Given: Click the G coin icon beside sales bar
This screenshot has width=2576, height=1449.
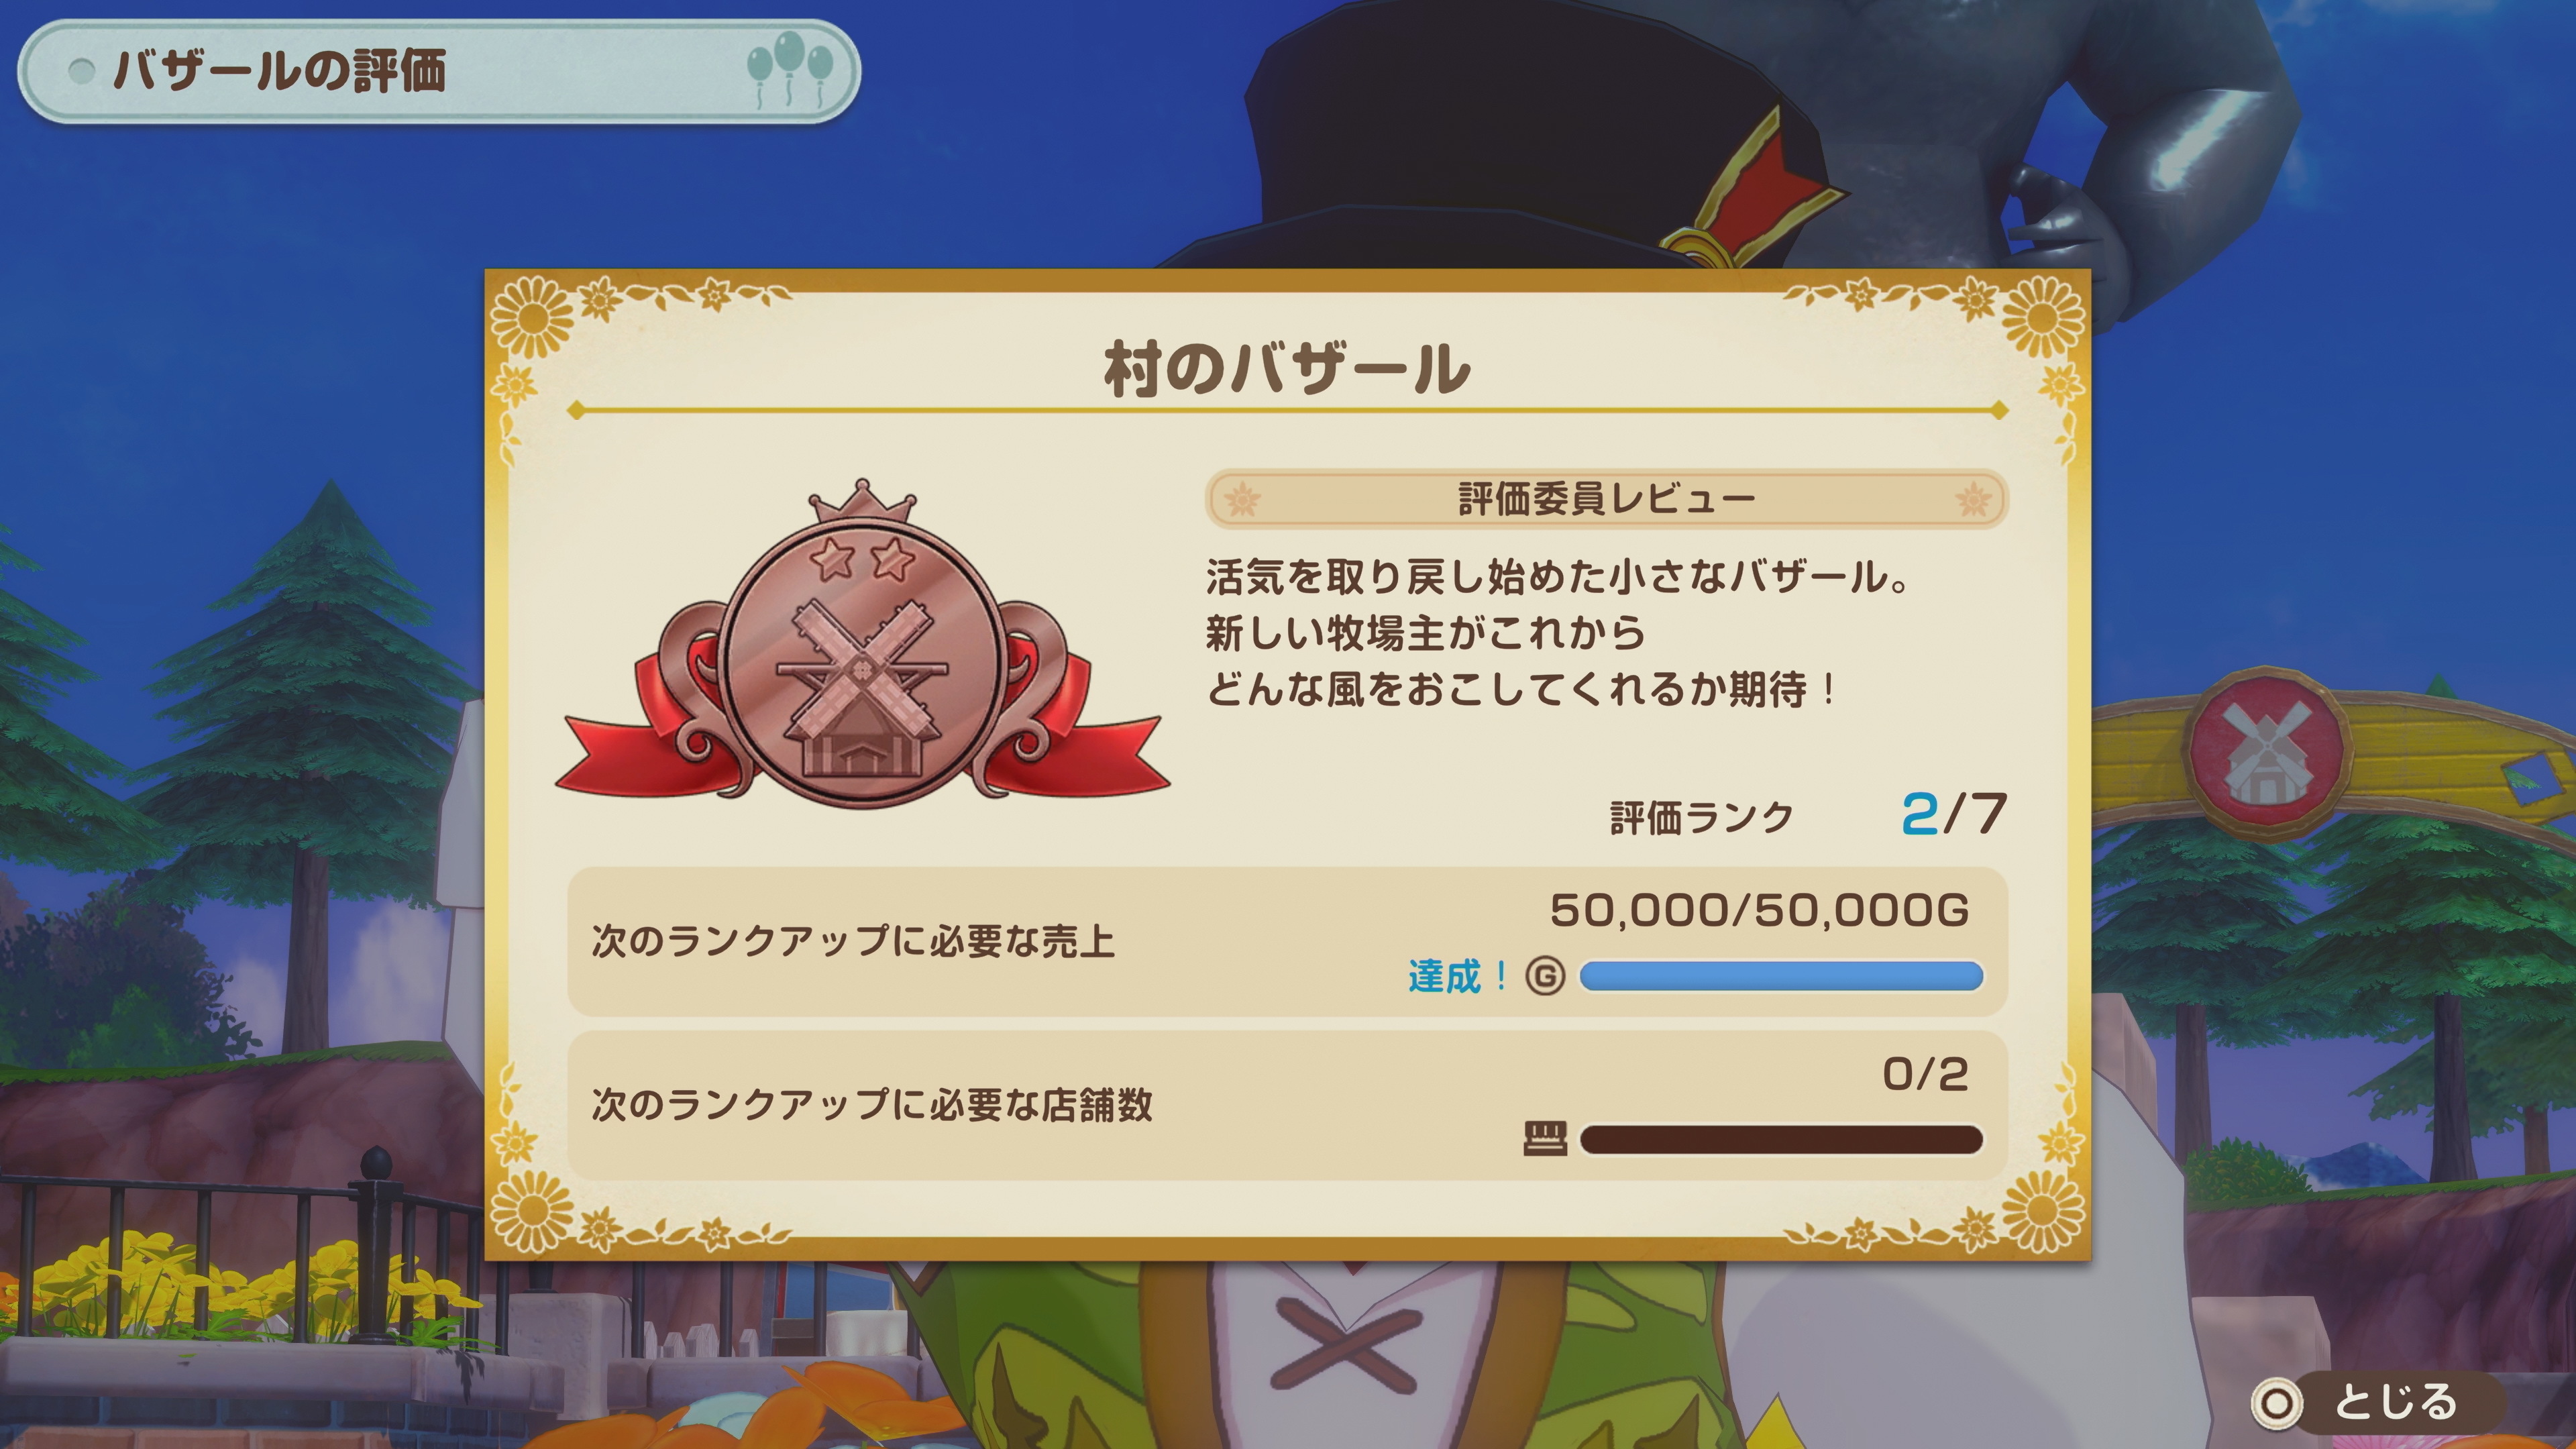Looking at the screenshot, I should 1545,976.
